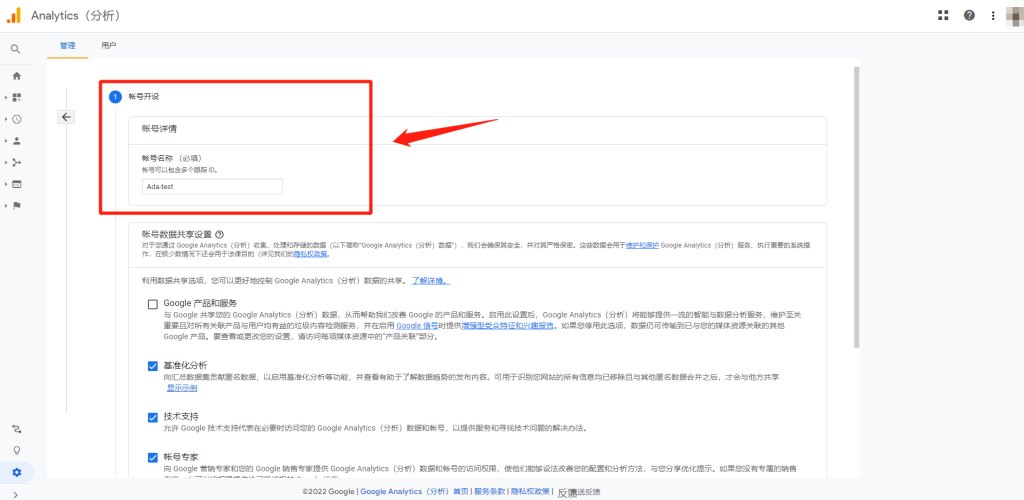Uncheck the 帐号专家 checkbox
1024x500 pixels.
click(153, 458)
